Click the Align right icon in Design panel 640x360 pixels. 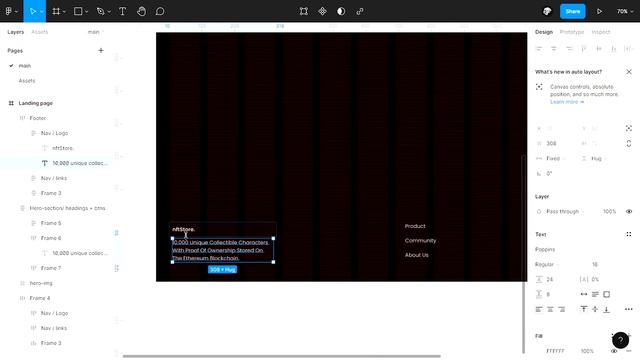click(569, 49)
